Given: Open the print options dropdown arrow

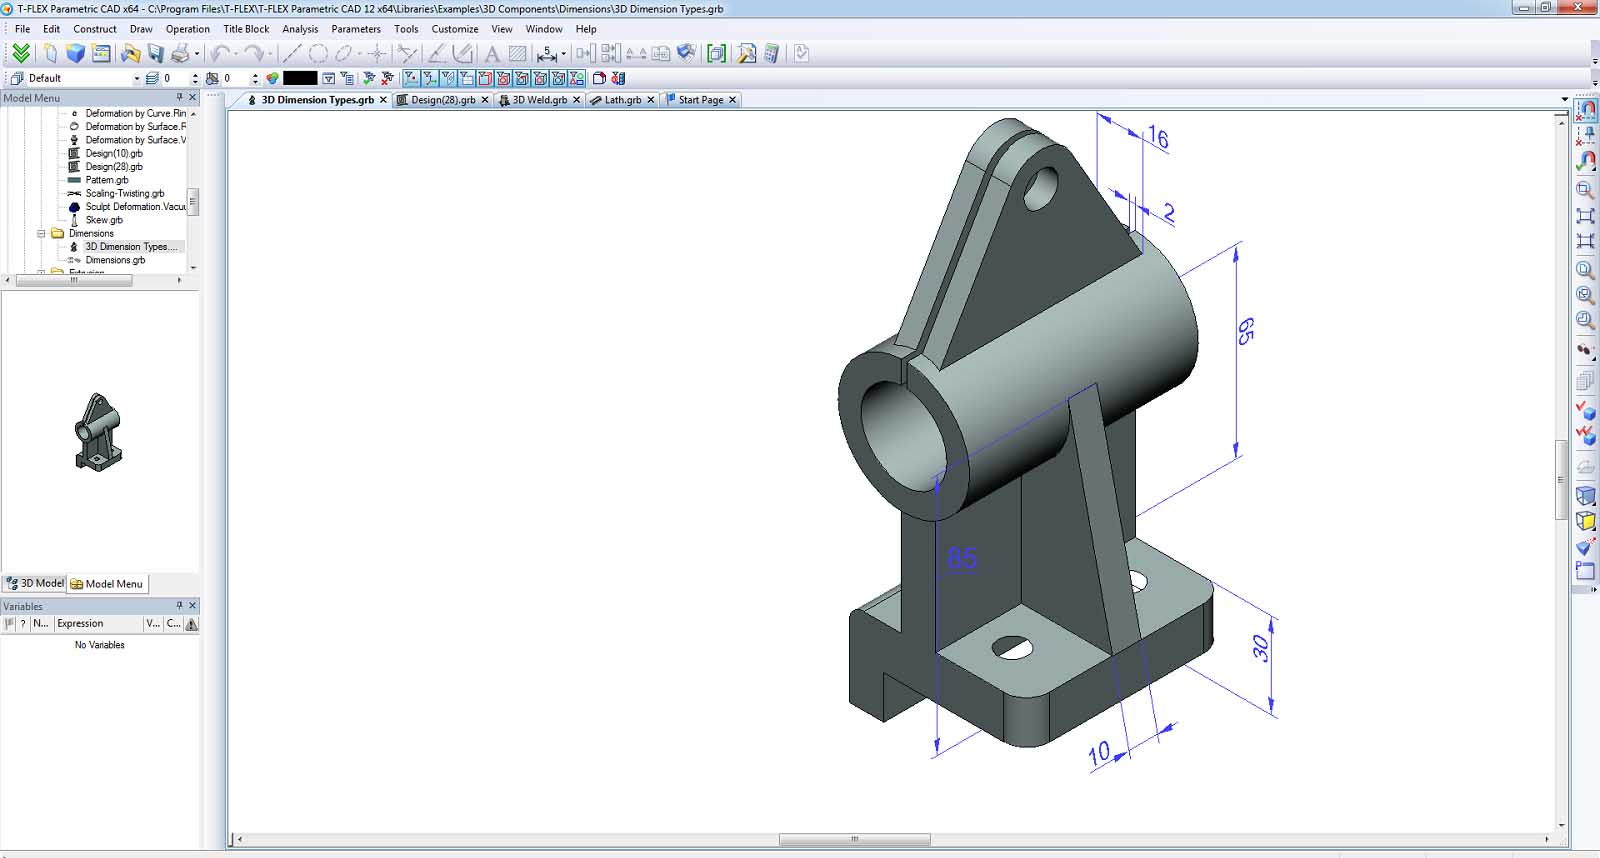Looking at the screenshot, I should [197, 54].
